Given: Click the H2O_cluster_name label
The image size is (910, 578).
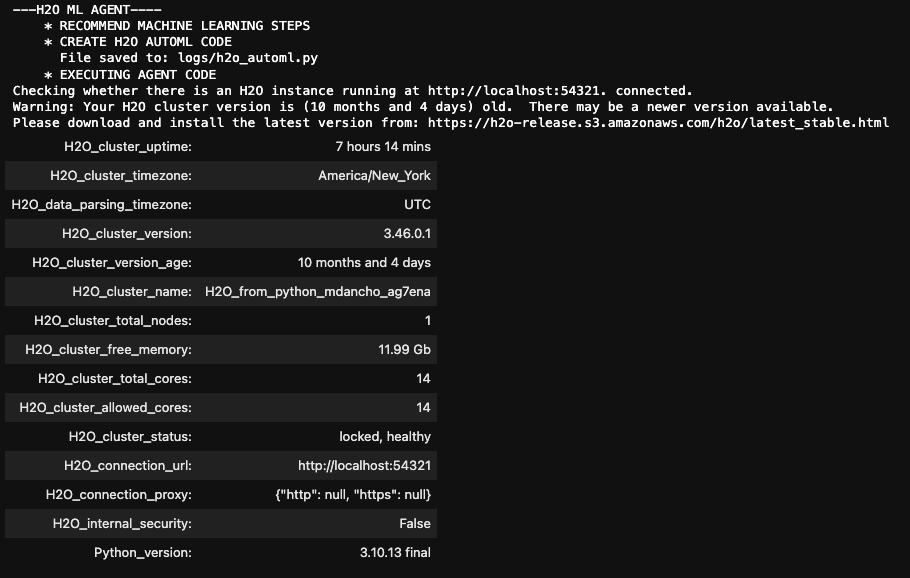Looking at the screenshot, I should coord(132,292).
